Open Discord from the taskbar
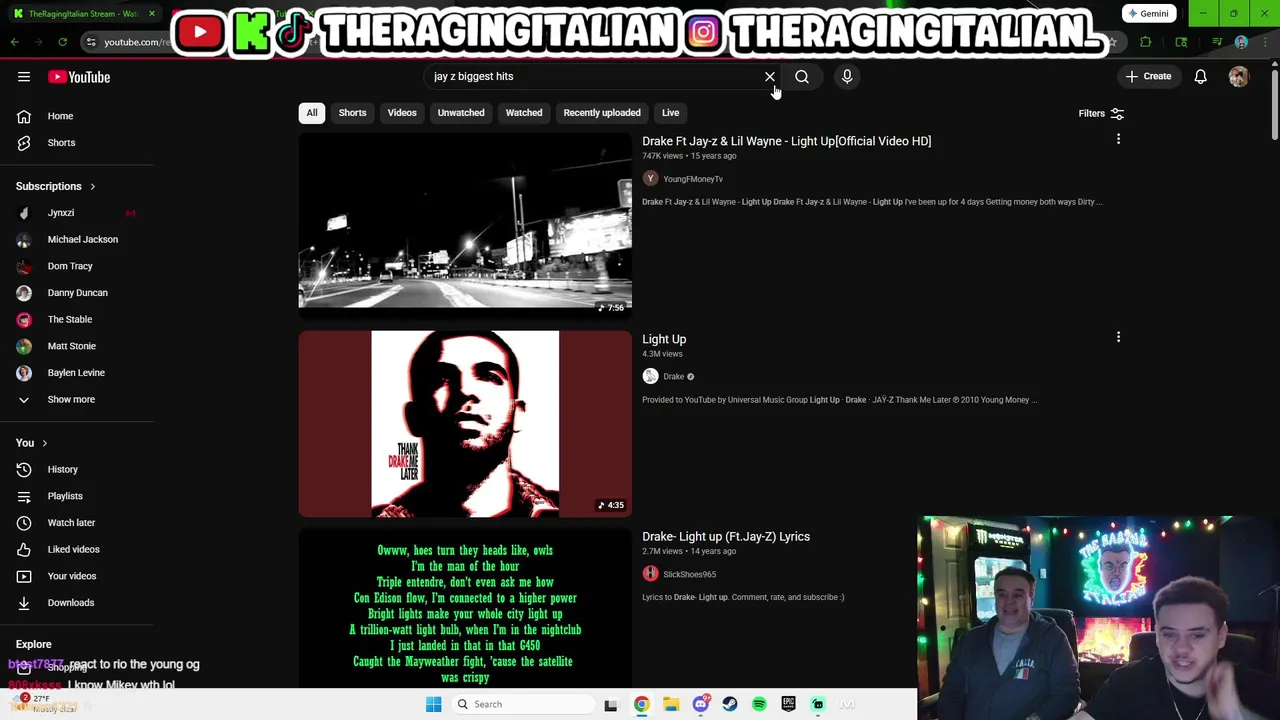Viewport: 1280px width, 720px height. click(700, 704)
